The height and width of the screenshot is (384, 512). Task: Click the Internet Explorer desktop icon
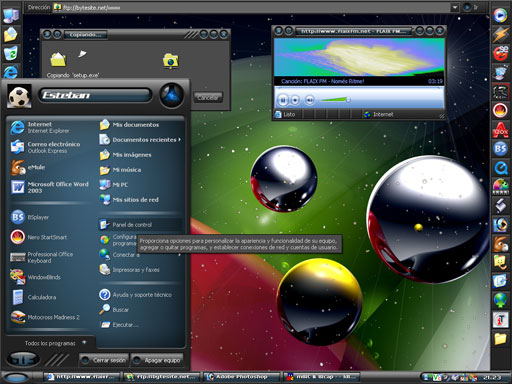(11, 72)
